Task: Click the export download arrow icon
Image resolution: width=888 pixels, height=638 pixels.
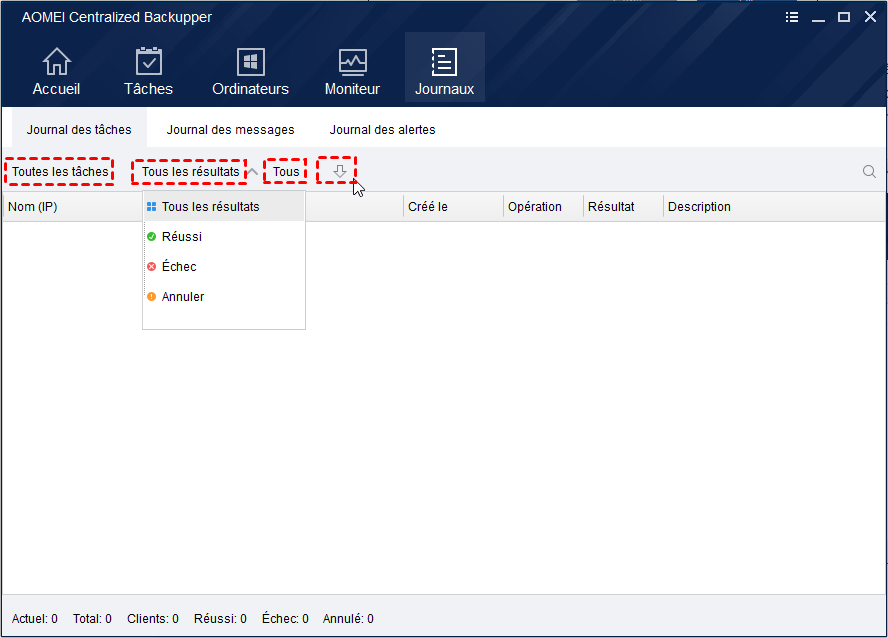Action: tap(339, 172)
